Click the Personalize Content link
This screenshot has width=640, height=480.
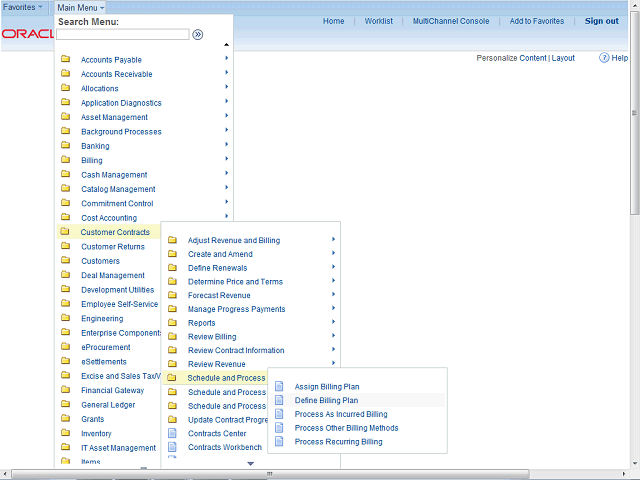[511, 58]
